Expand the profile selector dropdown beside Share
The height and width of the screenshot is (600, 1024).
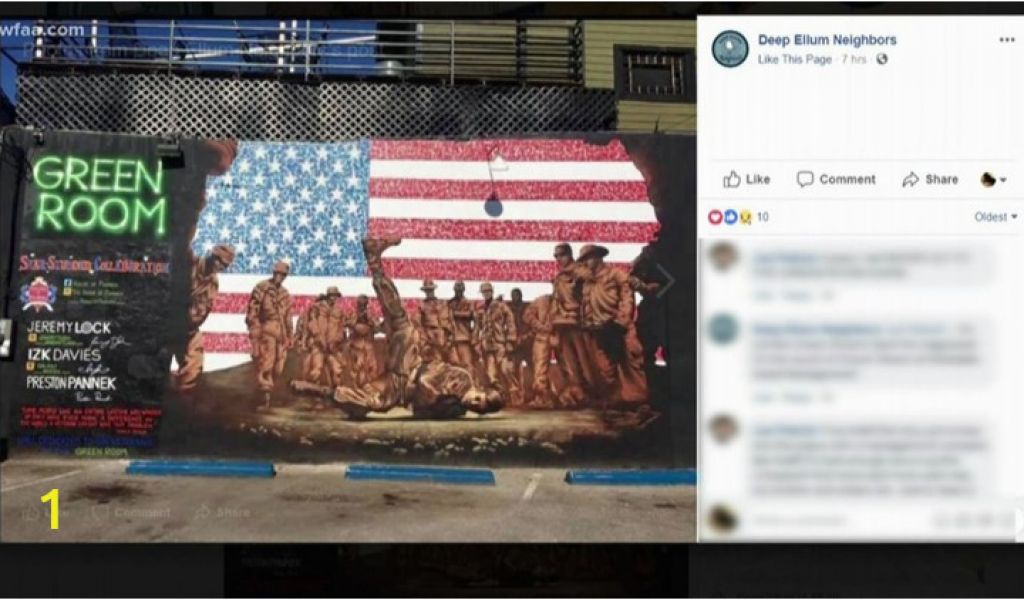click(x=993, y=180)
